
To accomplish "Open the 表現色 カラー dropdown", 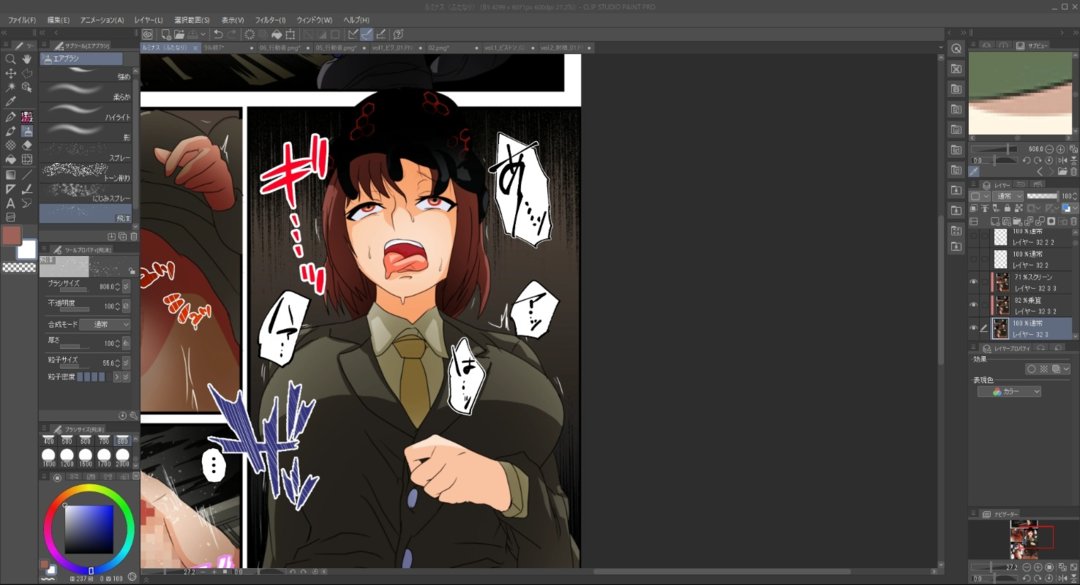I will tap(1009, 391).
